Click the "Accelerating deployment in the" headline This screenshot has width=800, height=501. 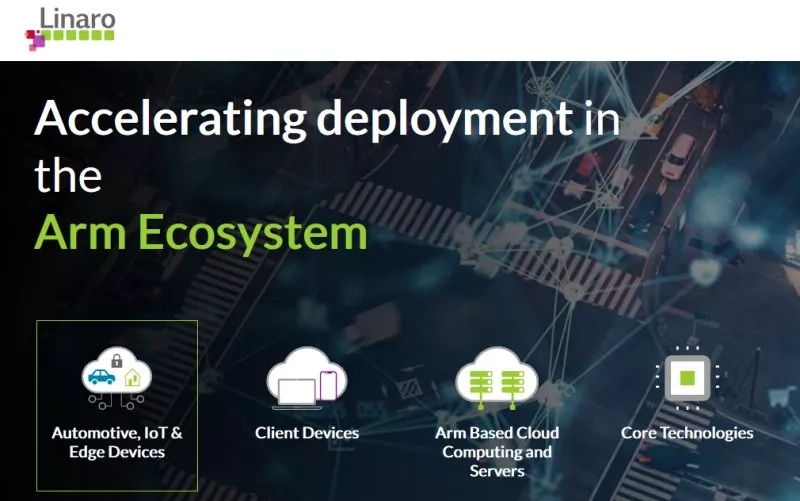pos(326,120)
